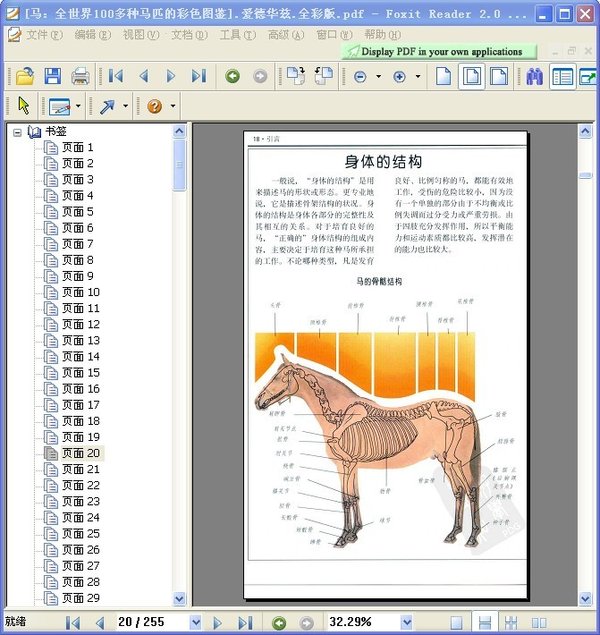The height and width of the screenshot is (635, 600).
Task: Open help icon dropdown arrow
Action: [x=173, y=106]
